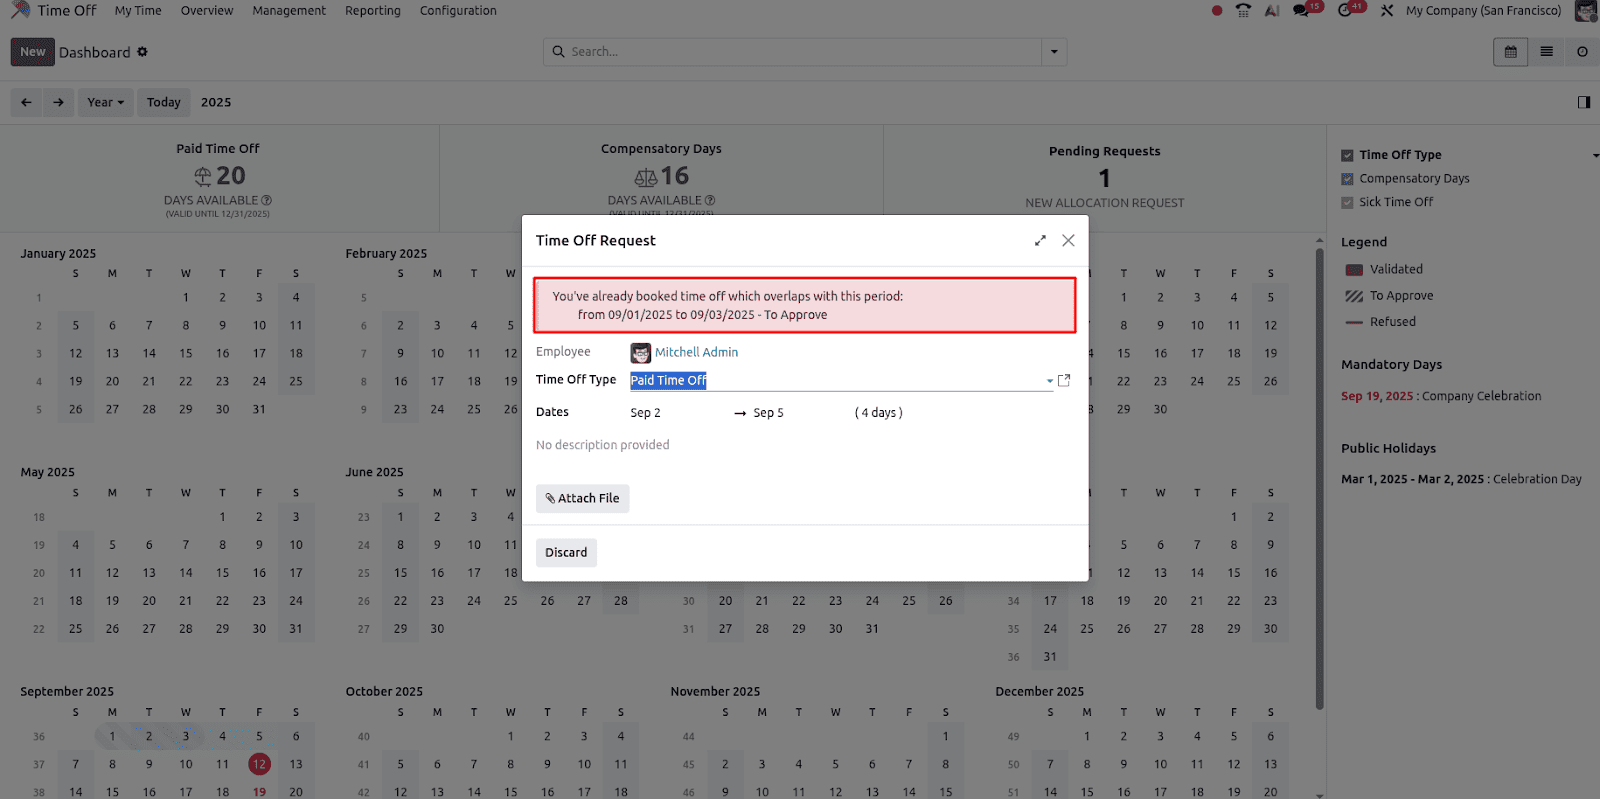
Task: Select the calendar view icon
Action: click(1510, 51)
